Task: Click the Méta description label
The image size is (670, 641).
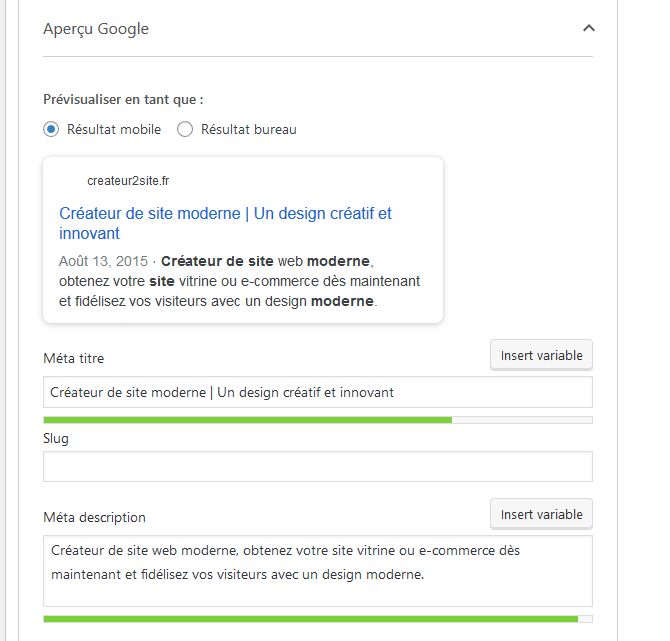Action: (94, 517)
